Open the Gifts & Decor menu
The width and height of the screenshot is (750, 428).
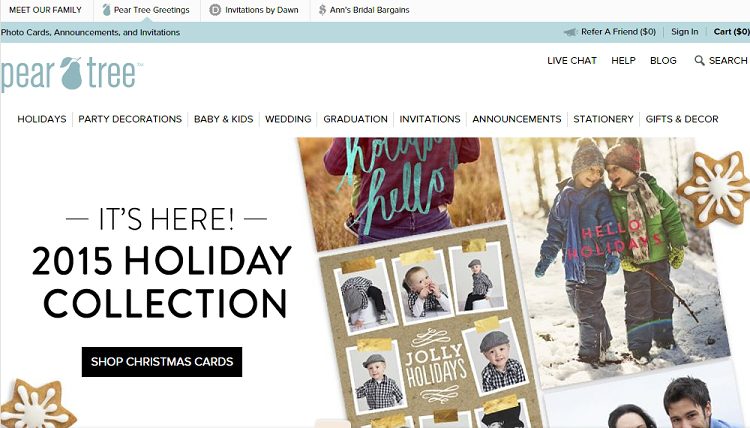(x=682, y=119)
